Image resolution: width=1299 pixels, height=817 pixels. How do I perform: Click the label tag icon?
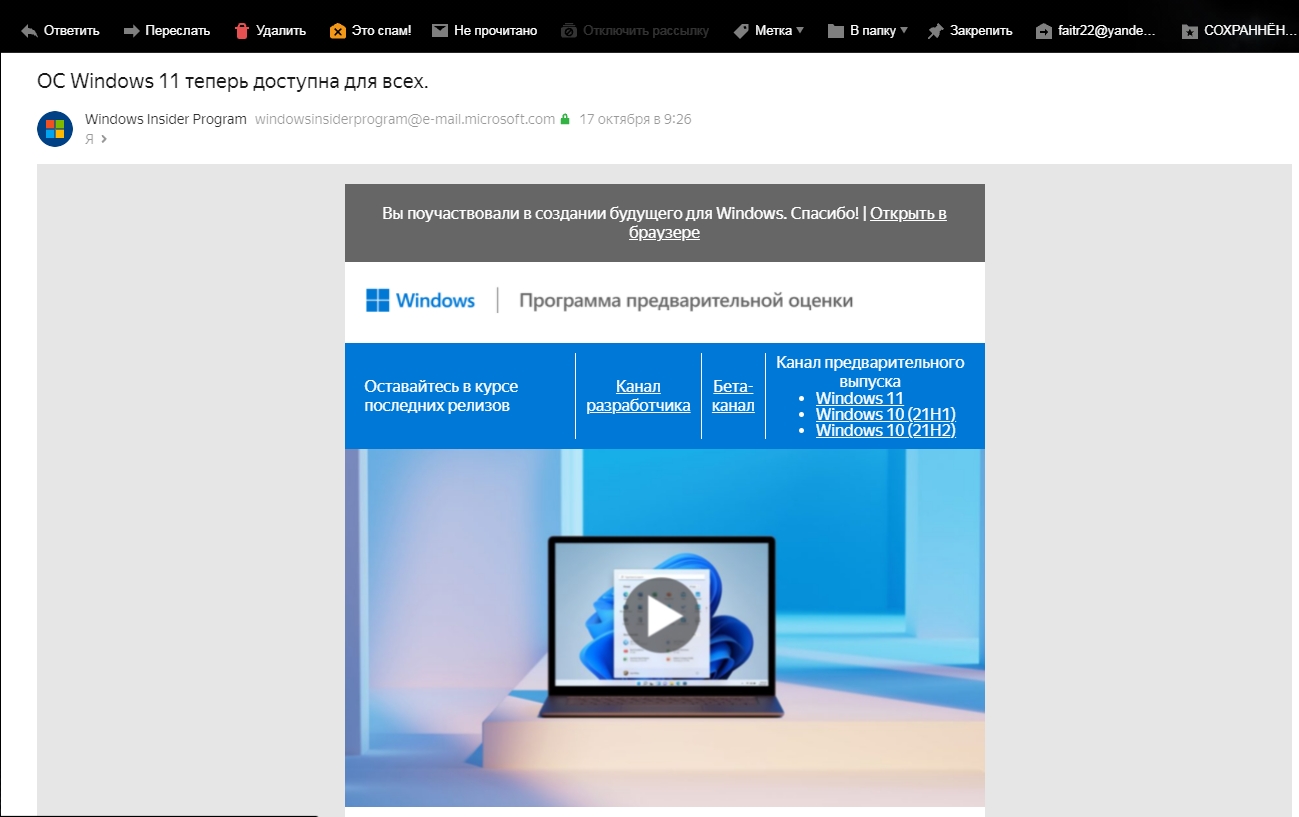741,31
